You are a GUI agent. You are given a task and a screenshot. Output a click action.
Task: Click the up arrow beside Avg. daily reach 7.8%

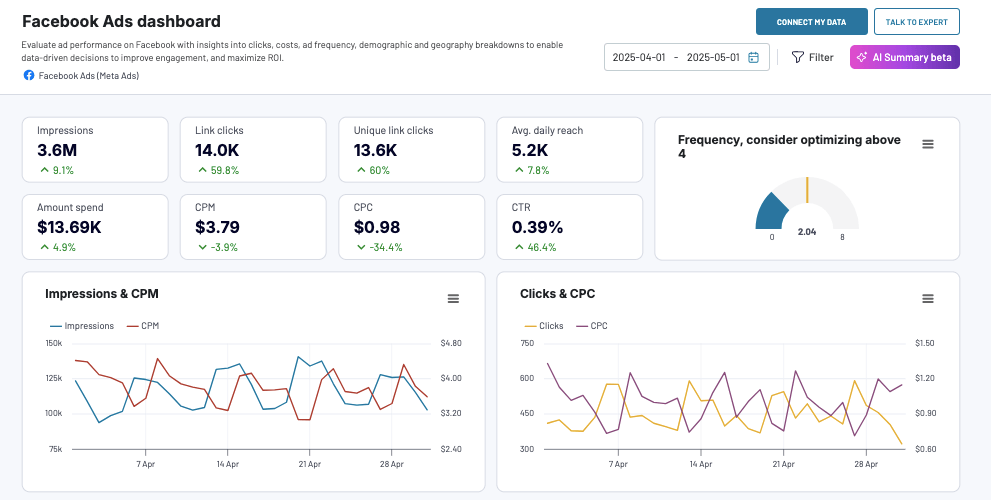pyautogui.click(x=519, y=170)
